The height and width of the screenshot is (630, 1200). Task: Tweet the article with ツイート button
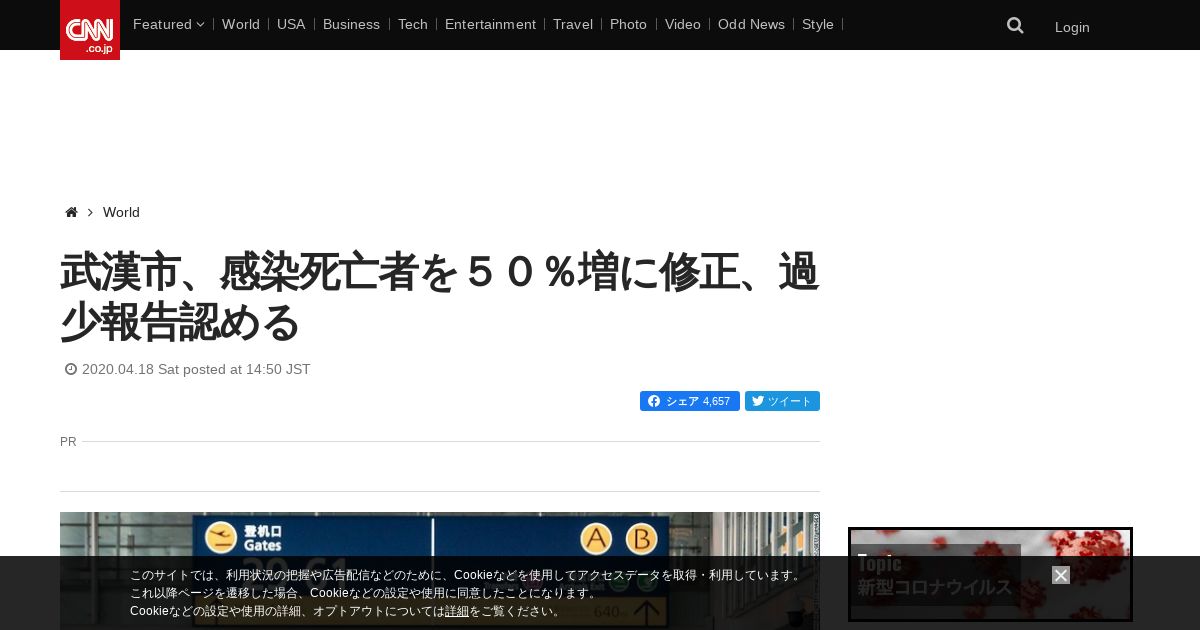[x=782, y=401]
